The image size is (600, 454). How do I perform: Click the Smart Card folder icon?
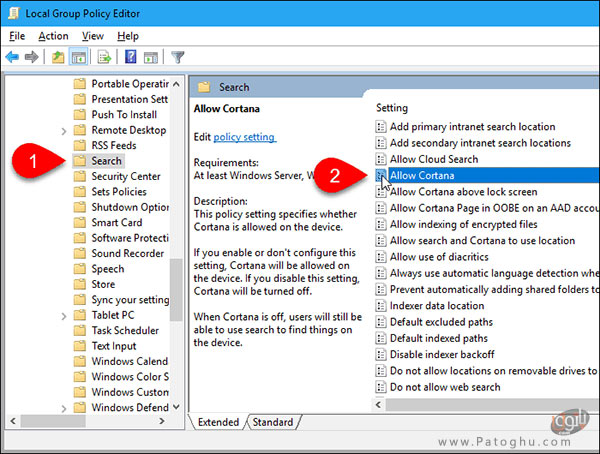point(80,222)
